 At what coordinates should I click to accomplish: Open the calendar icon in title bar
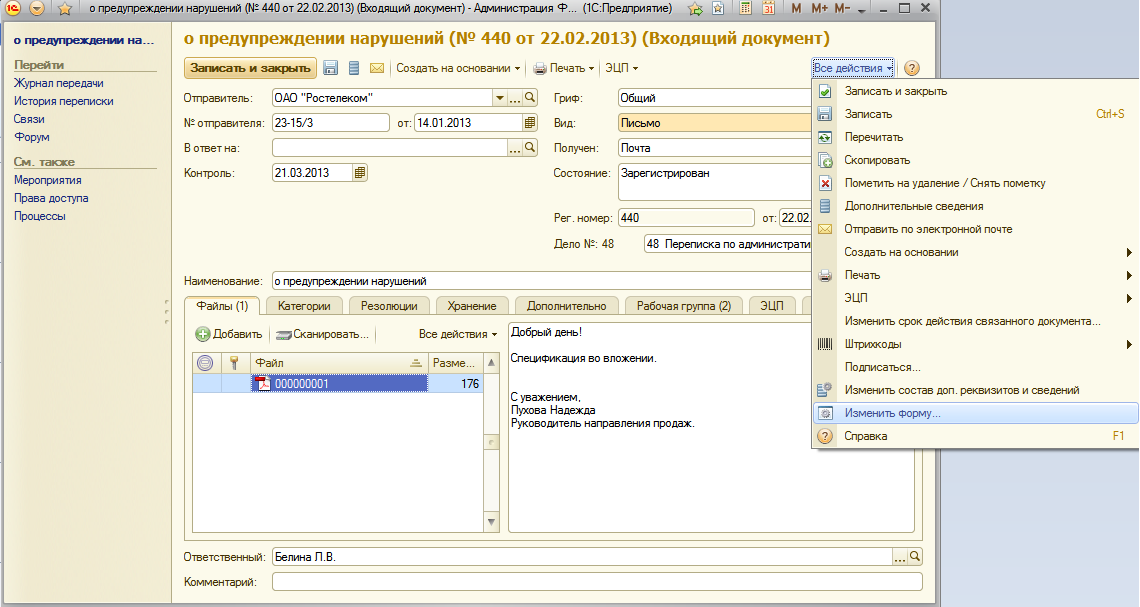pos(768,9)
